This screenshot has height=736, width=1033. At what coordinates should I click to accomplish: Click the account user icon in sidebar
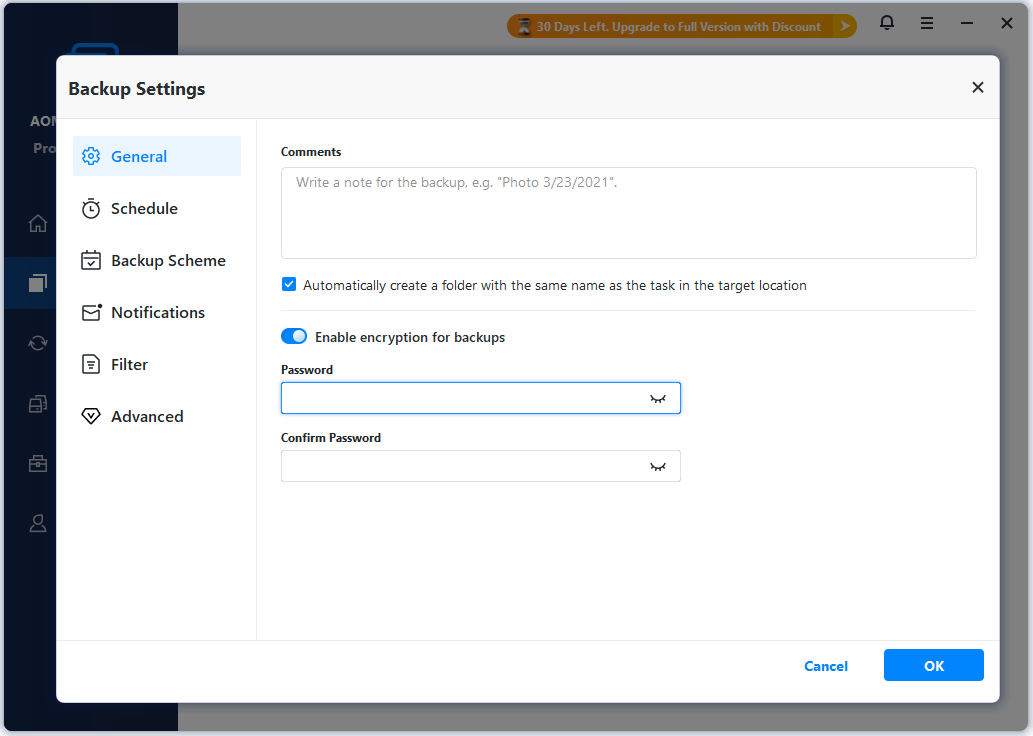coord(38,523)
